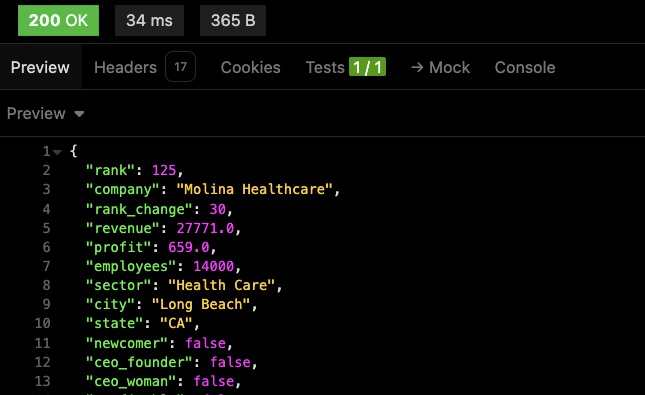Click line number 2 in gutter

tap(46, 170)
